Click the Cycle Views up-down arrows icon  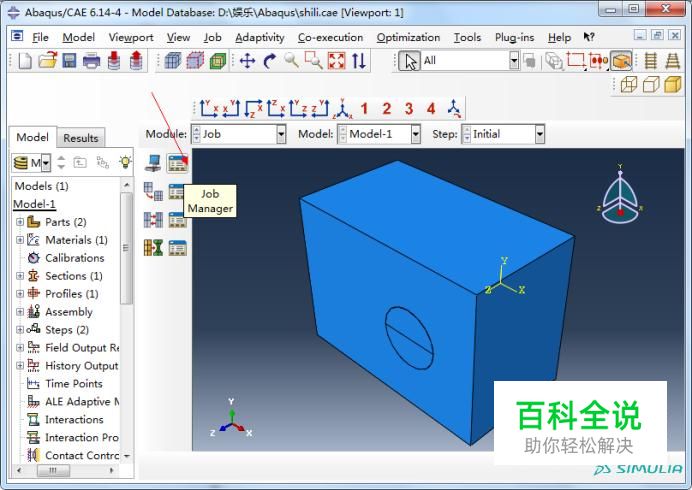coord(359,61)
